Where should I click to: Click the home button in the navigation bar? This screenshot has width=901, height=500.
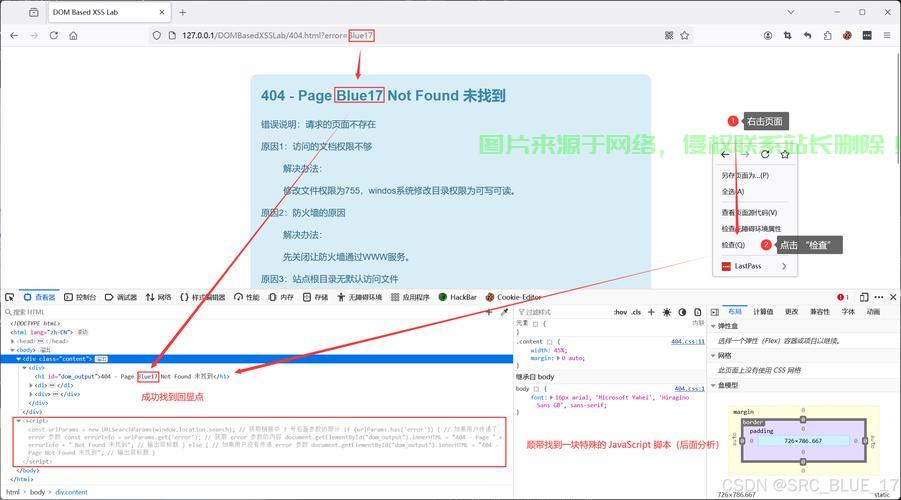click(x=74, y=35)
